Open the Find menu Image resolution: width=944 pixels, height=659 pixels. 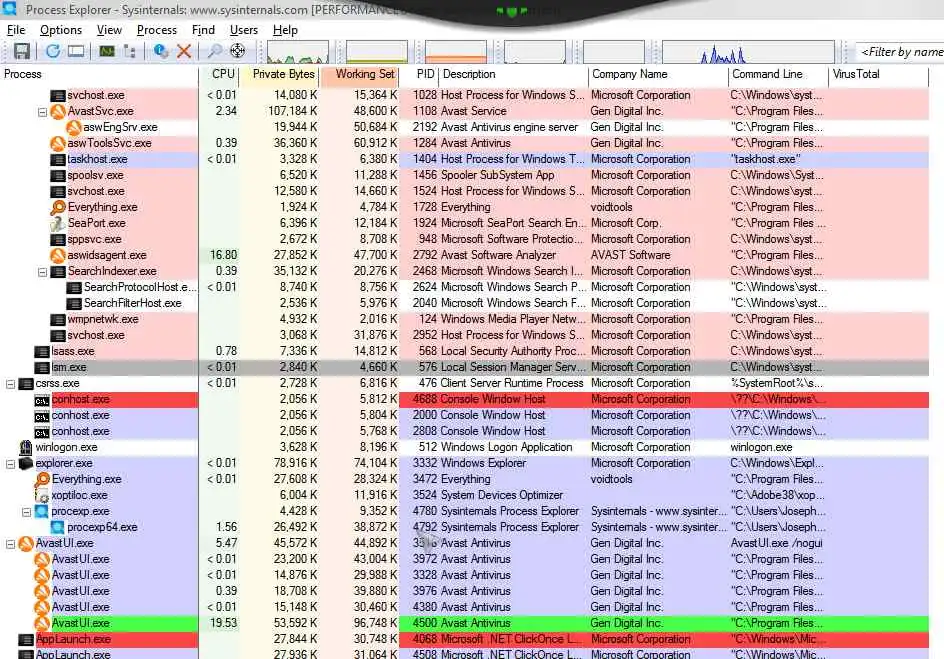203,30
